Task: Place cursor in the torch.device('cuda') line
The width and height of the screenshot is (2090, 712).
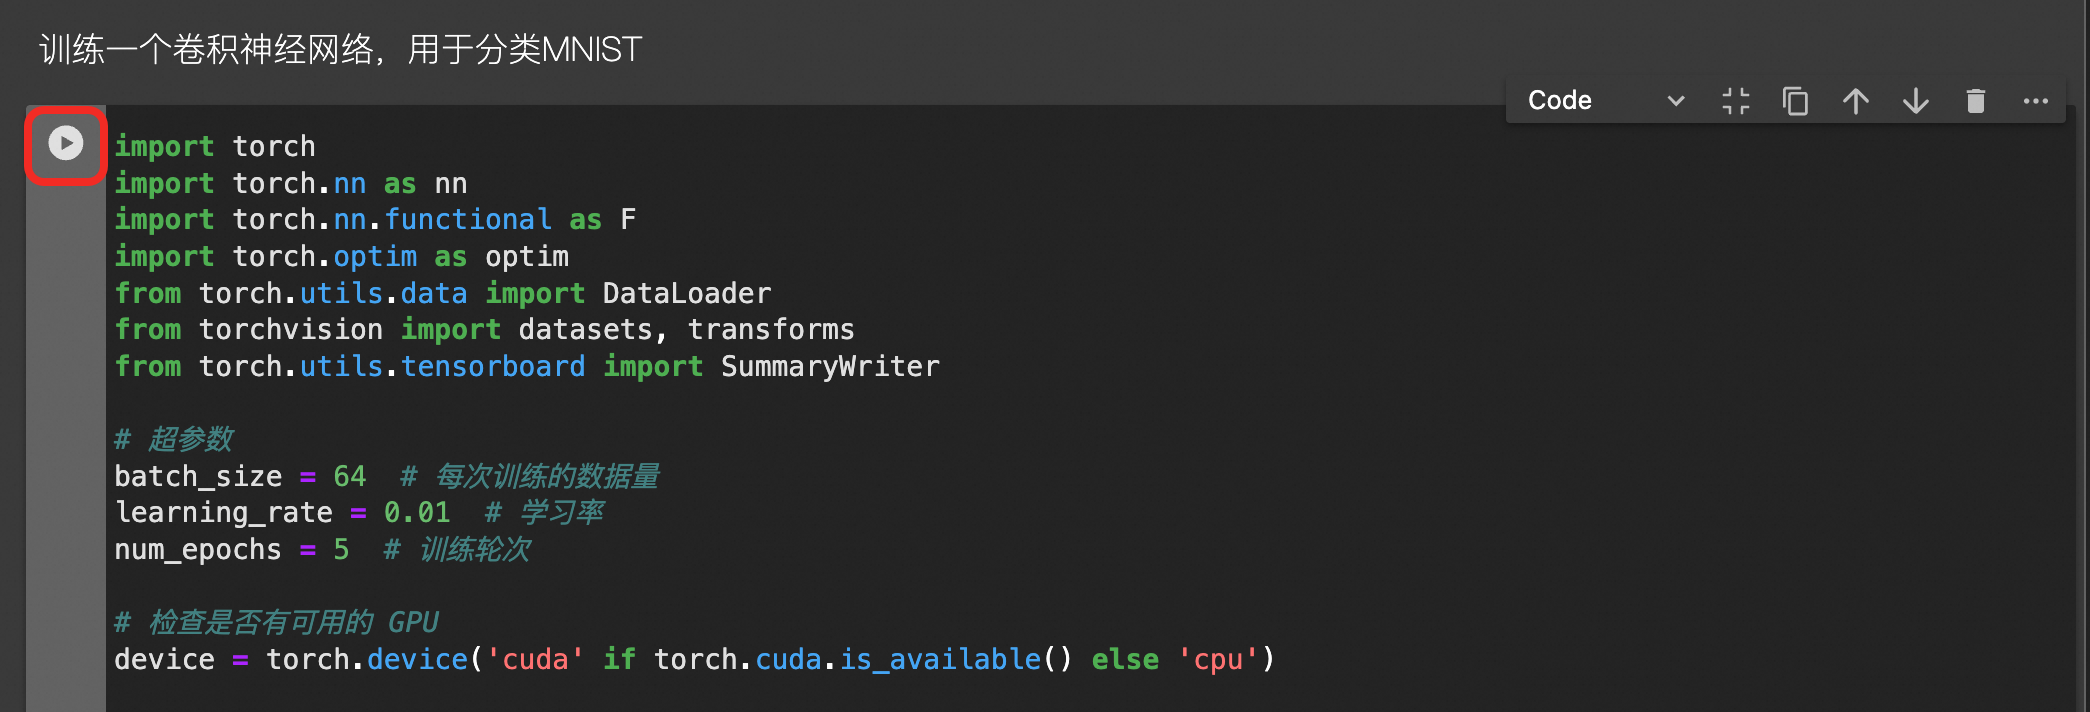Action: pos(694,659)
